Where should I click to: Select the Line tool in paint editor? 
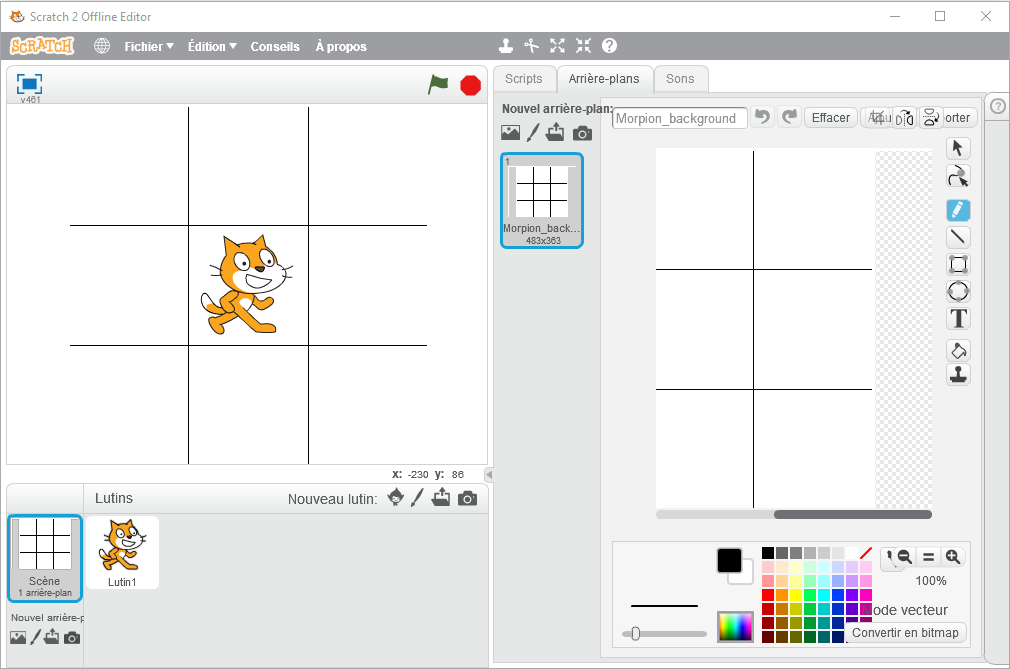(x=958, y=237)
